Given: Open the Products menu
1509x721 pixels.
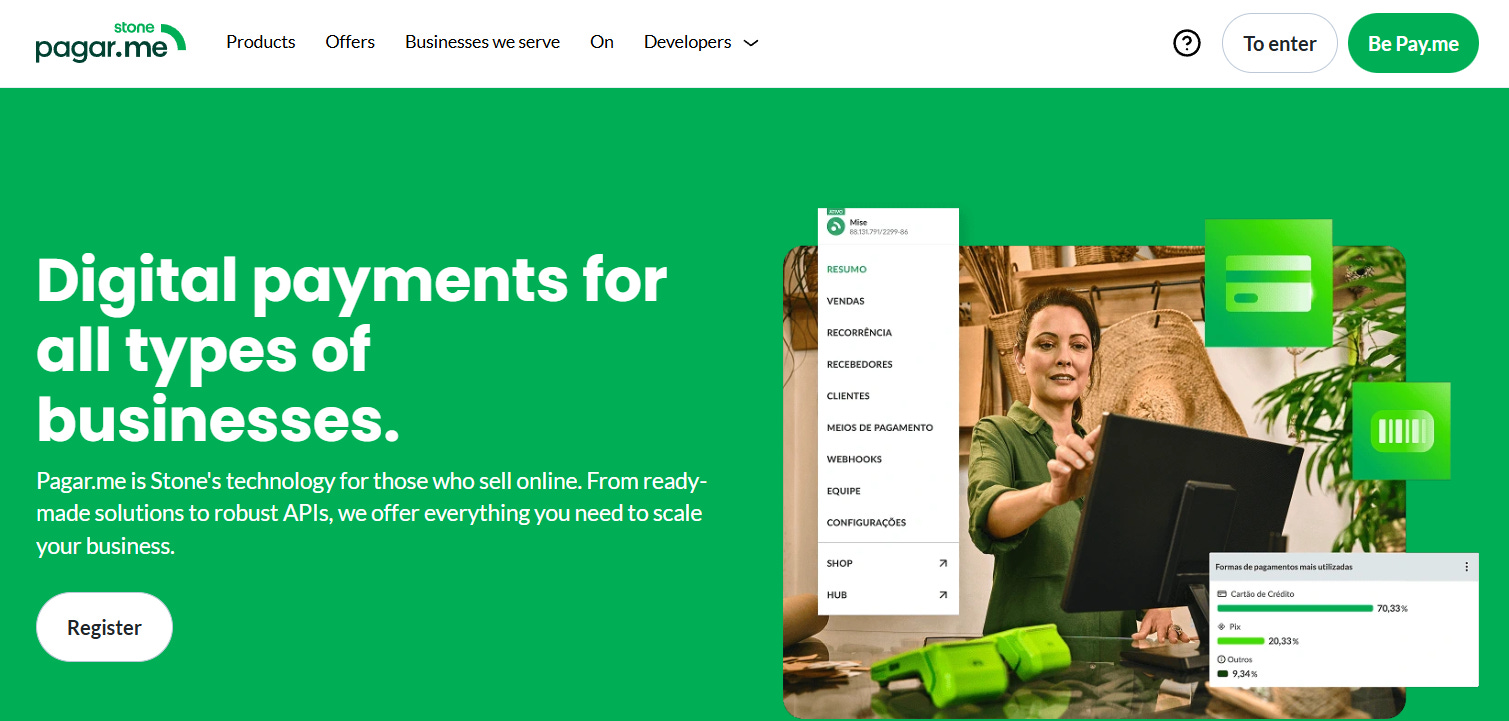Looking at the screenshot, I should tap(261, 42).
